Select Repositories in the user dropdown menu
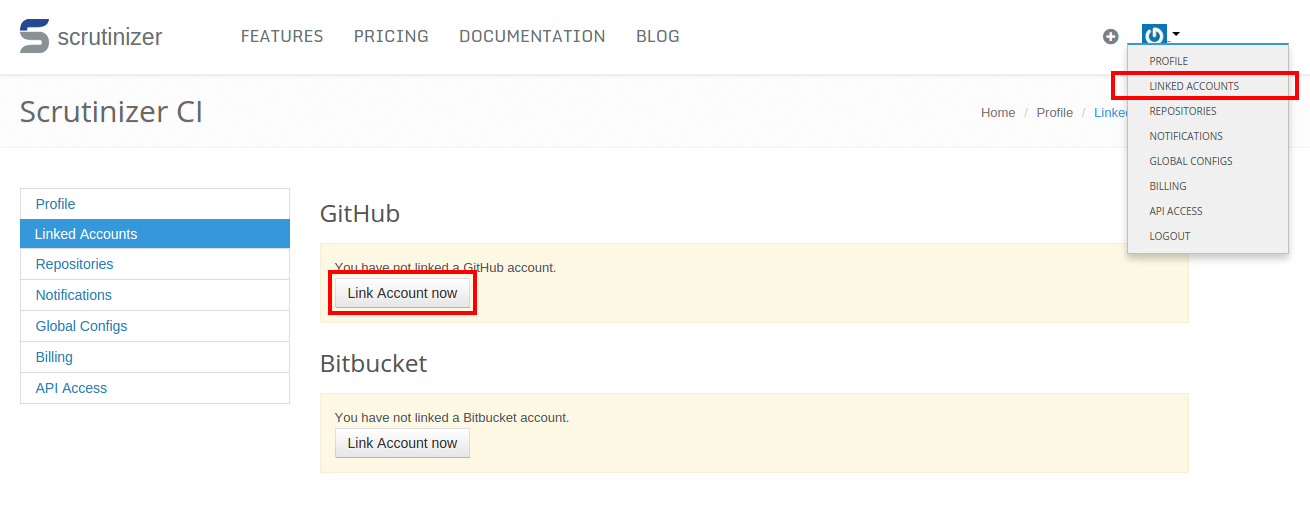The image size is (1310, 524). coord(1183,111)
